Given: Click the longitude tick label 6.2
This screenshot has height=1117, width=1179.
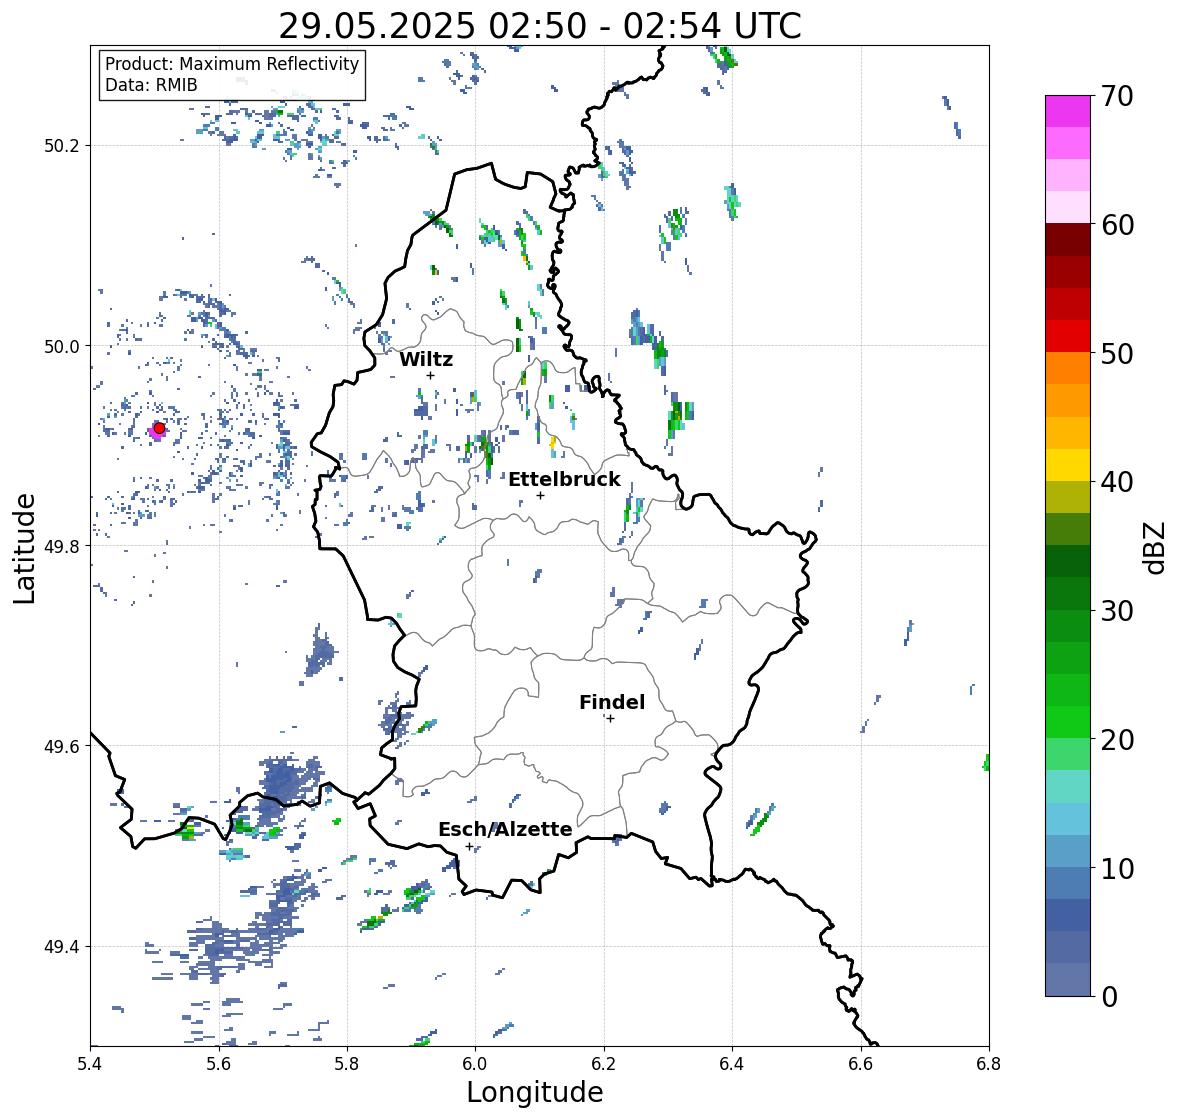Looking at the screenshot, I should [604, 1064].
